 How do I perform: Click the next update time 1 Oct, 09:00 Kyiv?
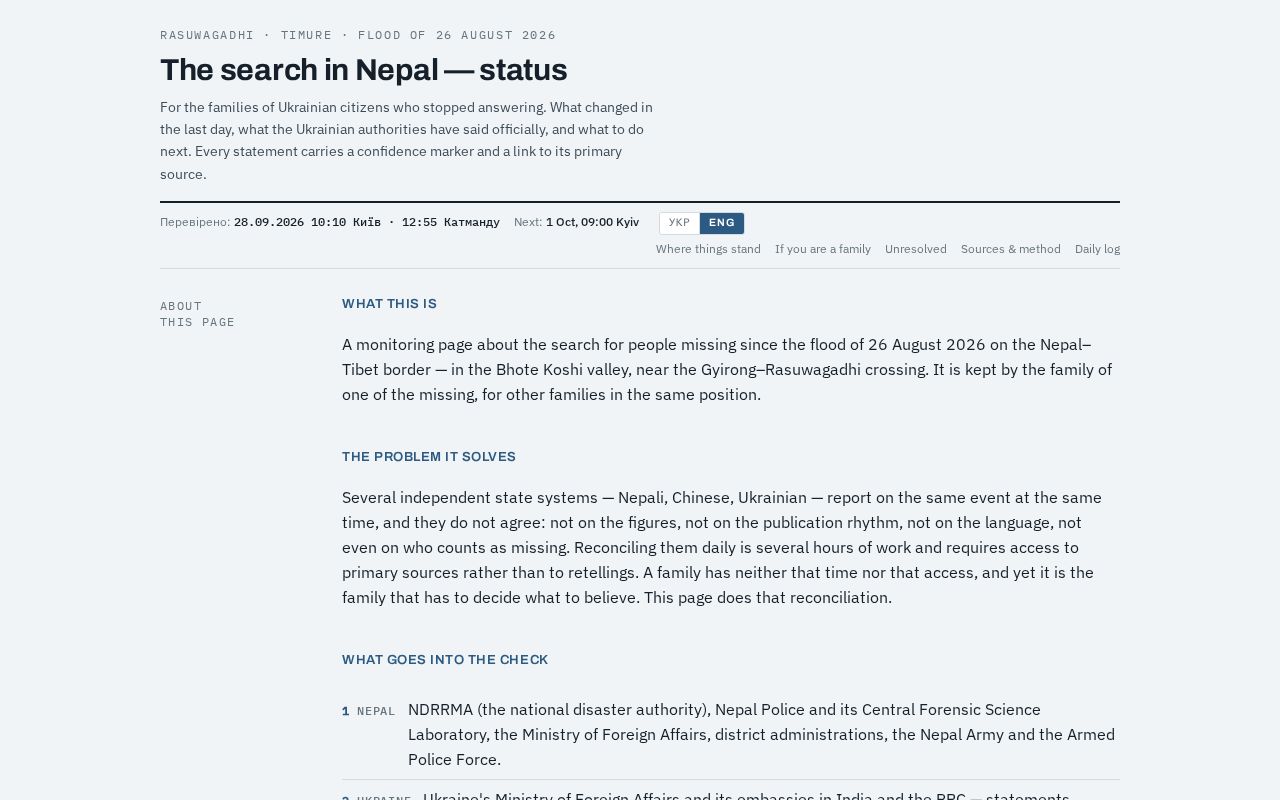pyautogui.click(x=592, y=222)
